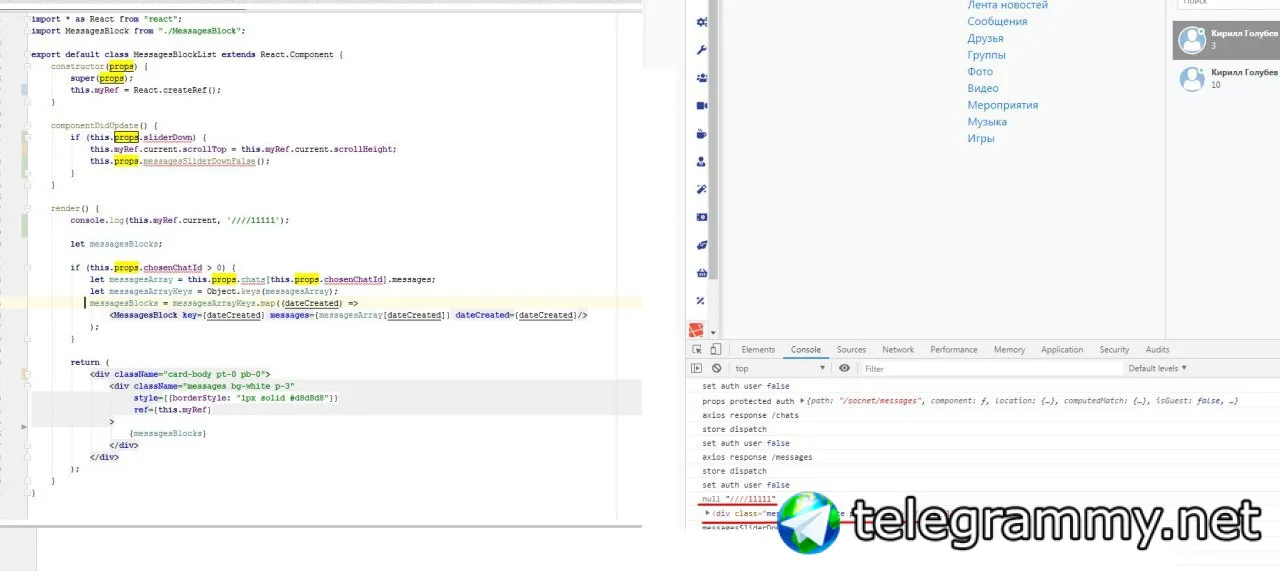Viewport: 1280px width, 583px height.
Task: Go to the Фото link
Action: [980, 71]
